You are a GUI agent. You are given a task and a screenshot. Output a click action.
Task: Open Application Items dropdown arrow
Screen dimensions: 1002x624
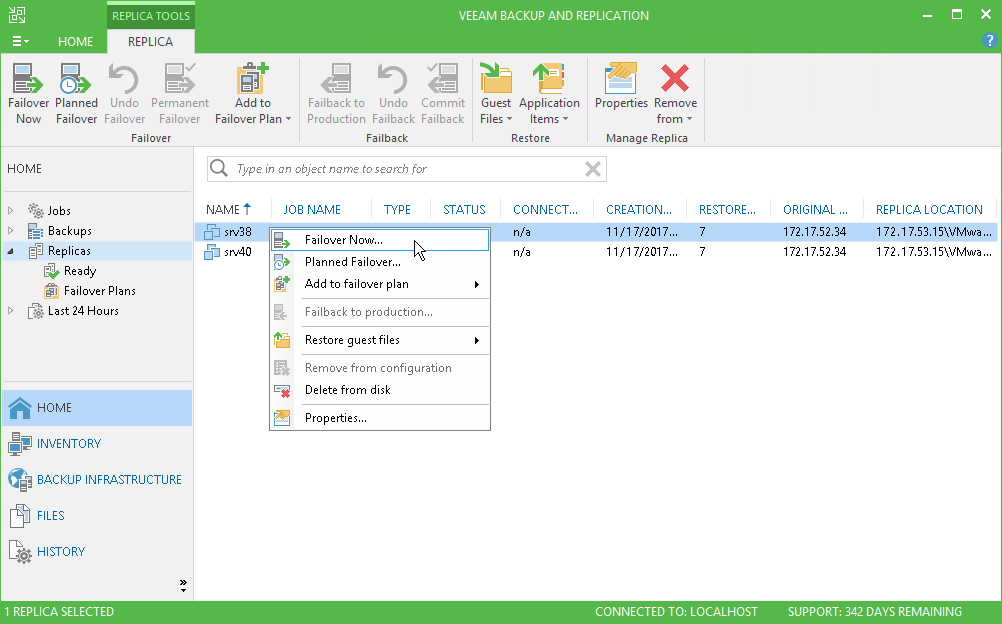[x=565, y=119]
